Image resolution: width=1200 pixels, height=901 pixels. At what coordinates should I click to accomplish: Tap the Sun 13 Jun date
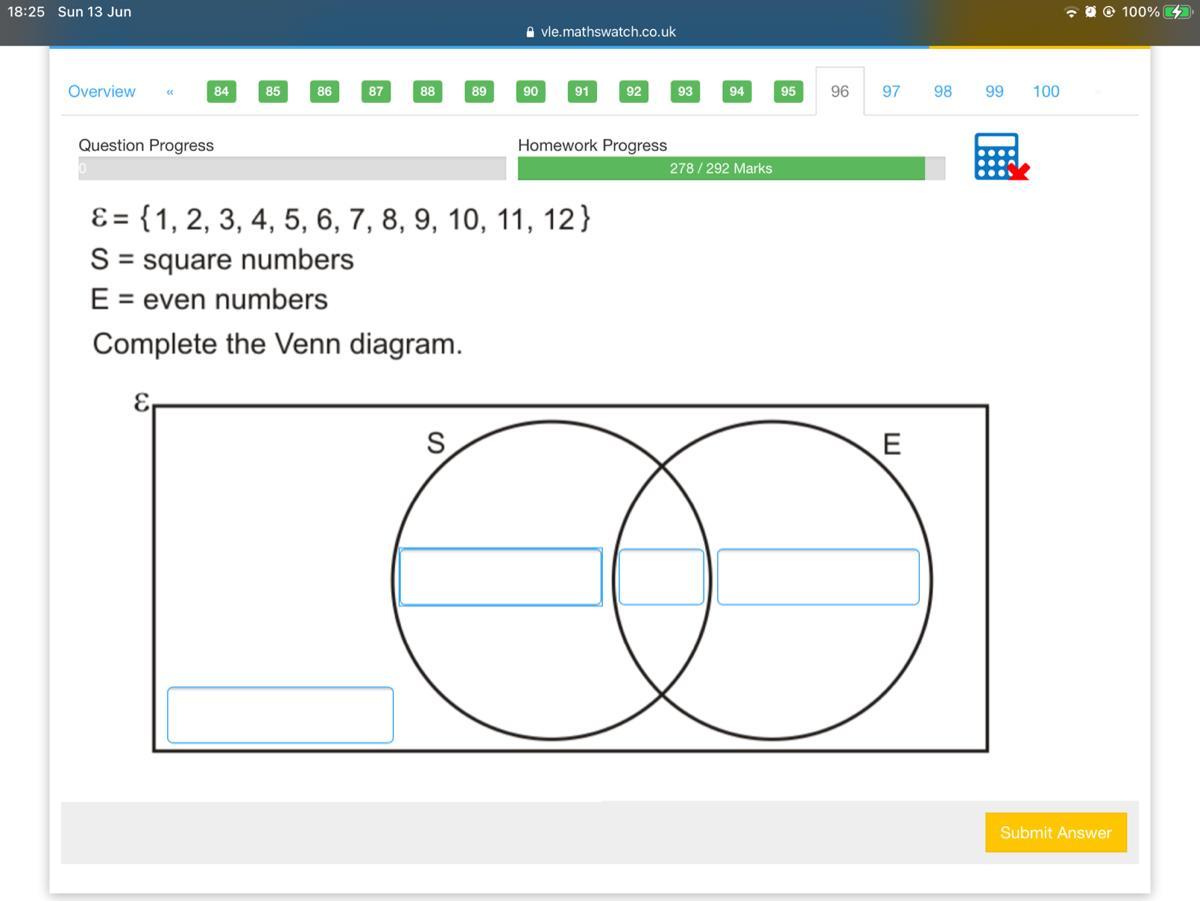[94, 12]
